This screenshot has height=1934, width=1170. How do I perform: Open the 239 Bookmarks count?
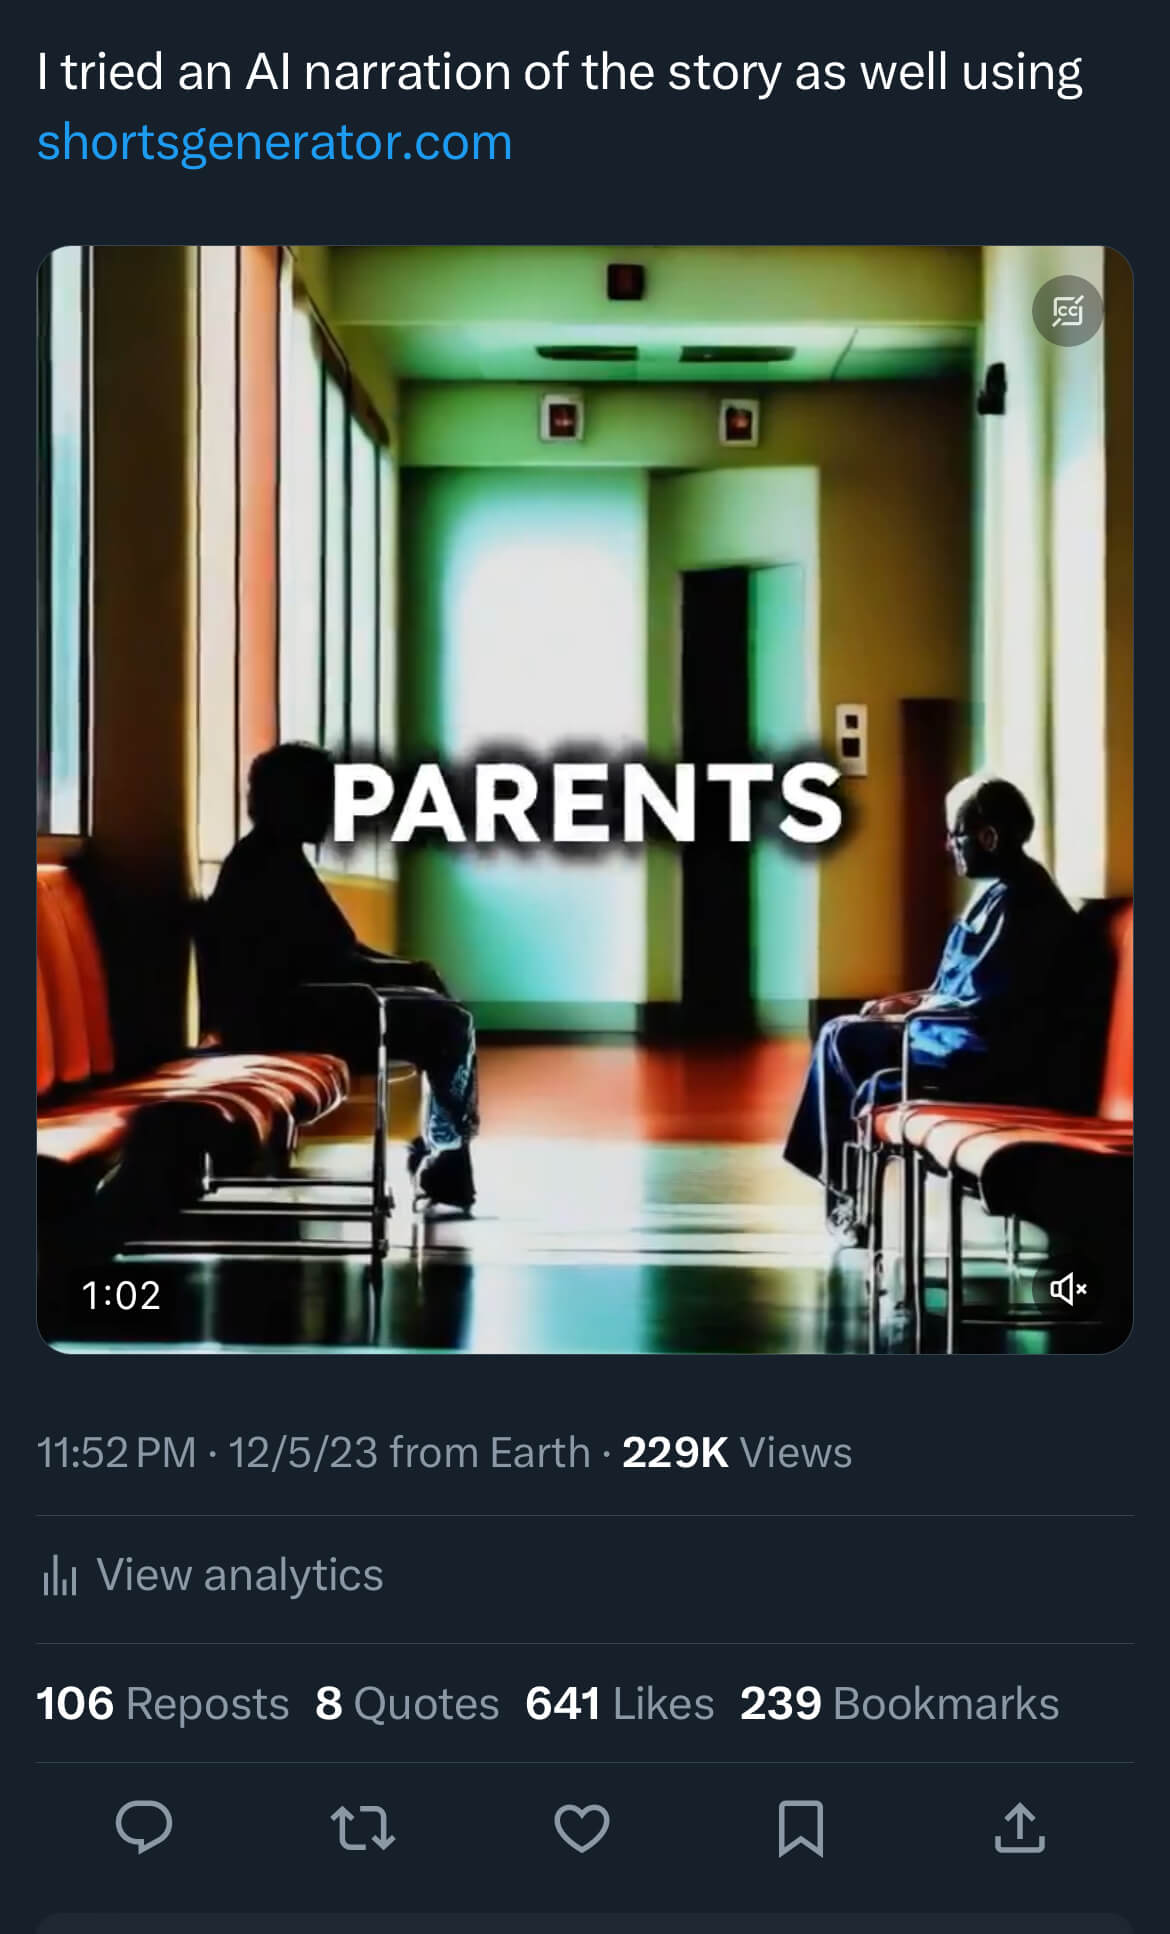coord(899,1703)
